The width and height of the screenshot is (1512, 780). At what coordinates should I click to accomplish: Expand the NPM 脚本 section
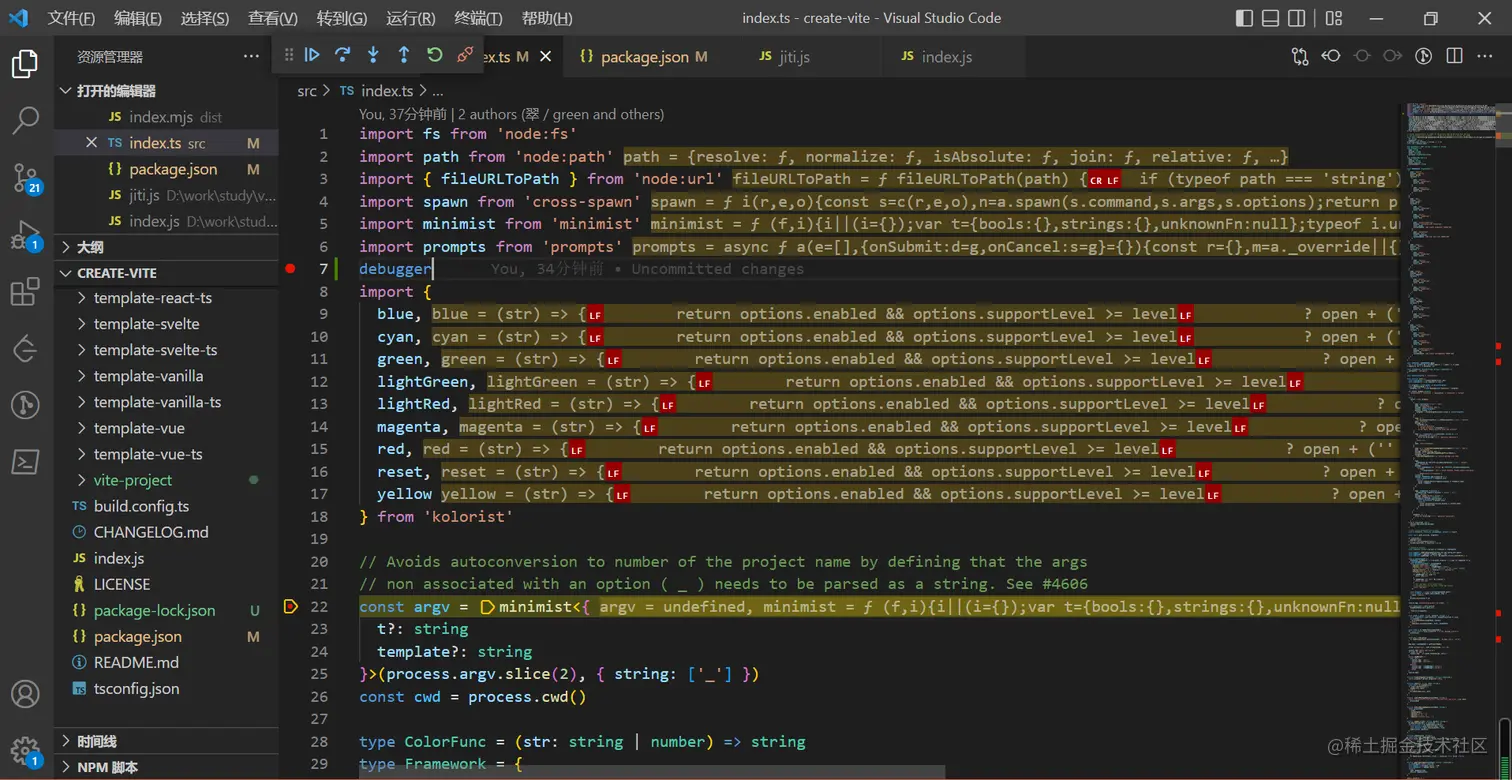pos(166,767)
